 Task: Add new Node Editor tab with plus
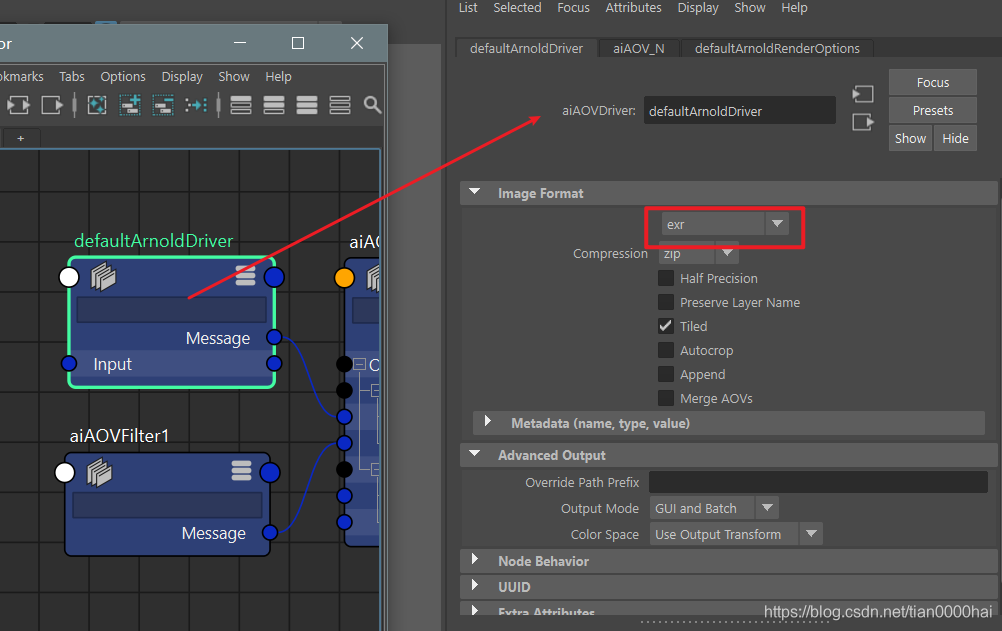point(20,138)
